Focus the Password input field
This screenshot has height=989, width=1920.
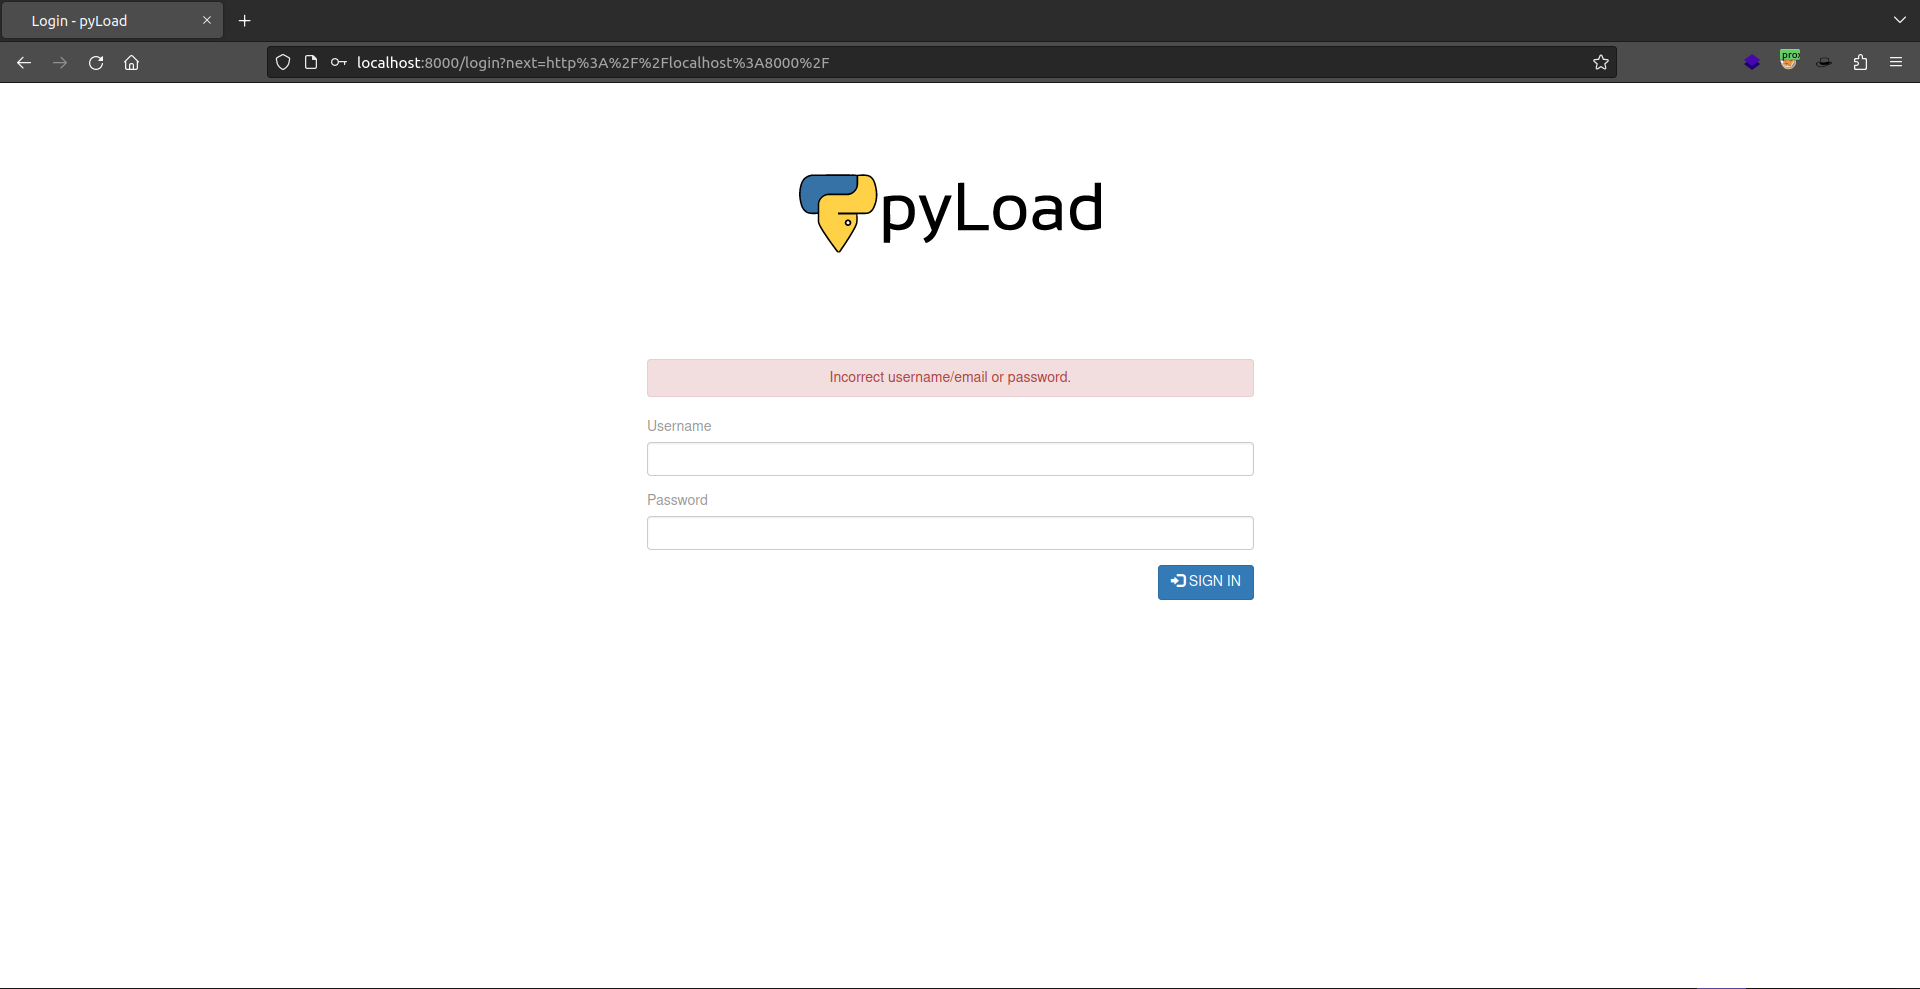point(950,533)
